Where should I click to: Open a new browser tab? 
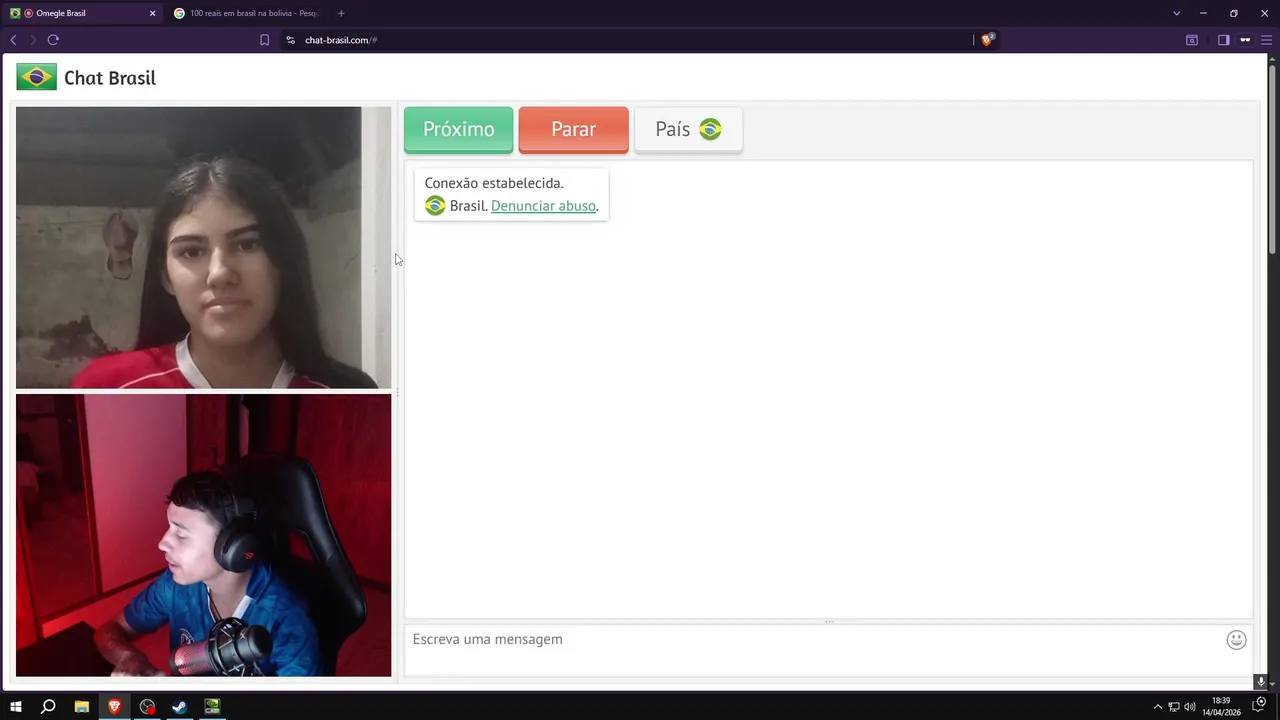point(341,13)
